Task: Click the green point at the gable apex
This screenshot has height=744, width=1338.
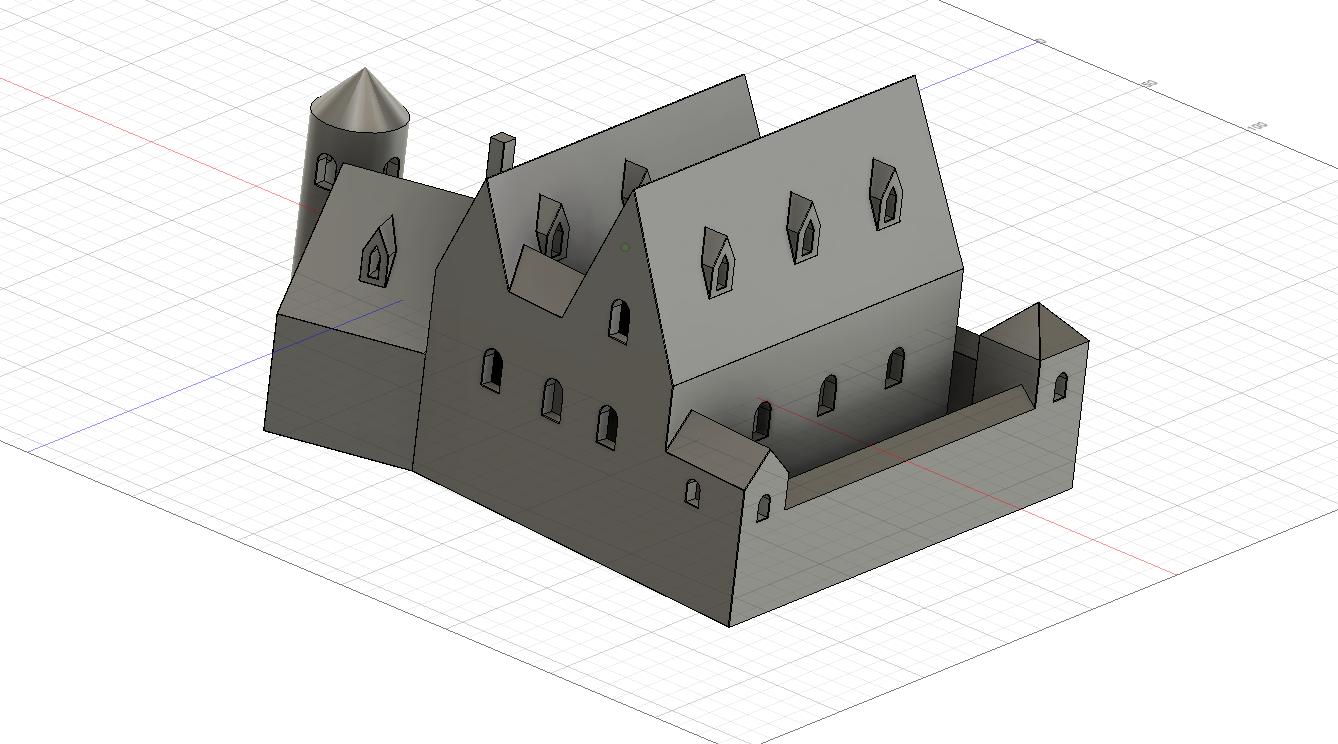Action: point(625,246)
